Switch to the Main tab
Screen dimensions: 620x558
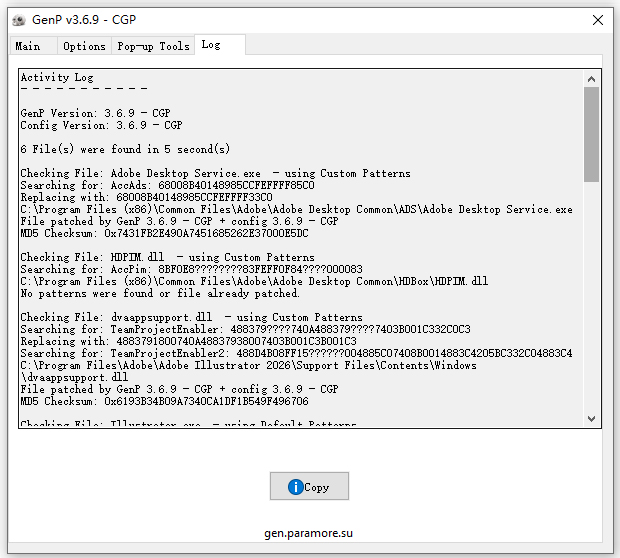(x=34, y=46)
